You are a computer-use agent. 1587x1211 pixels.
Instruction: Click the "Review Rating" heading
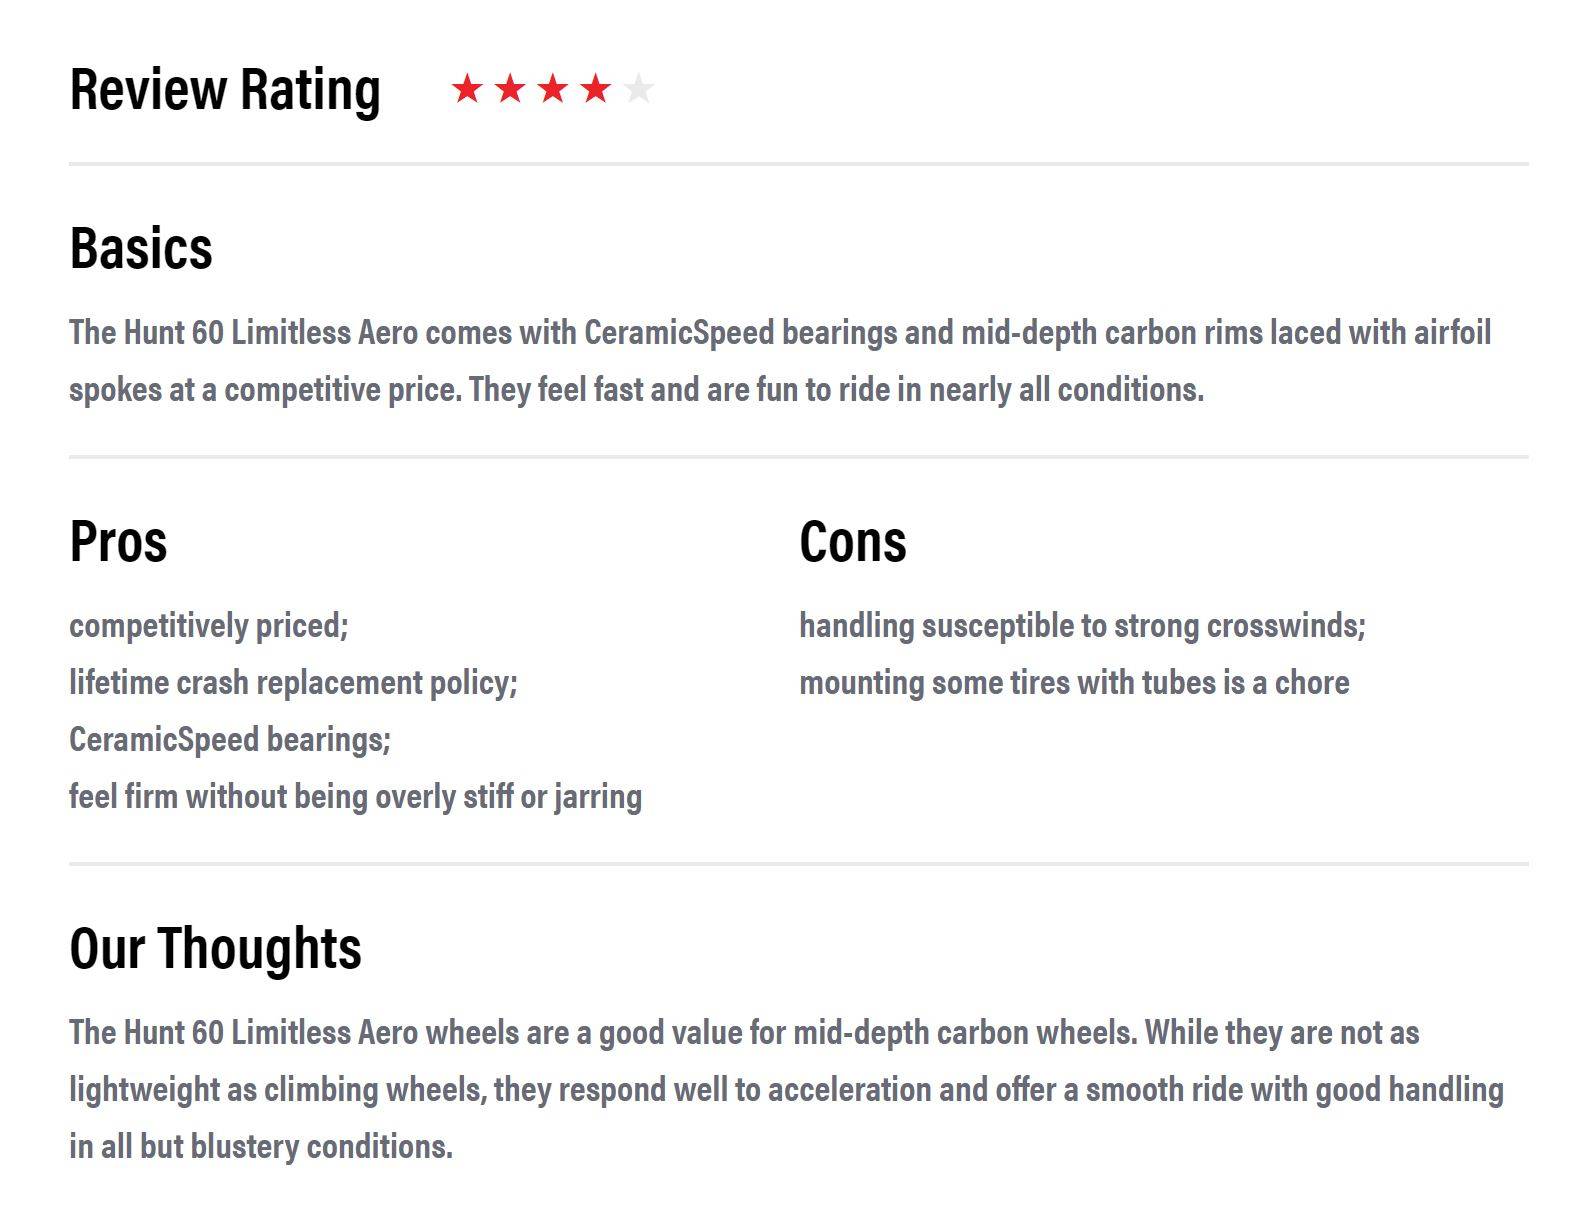tap(225, 89)
